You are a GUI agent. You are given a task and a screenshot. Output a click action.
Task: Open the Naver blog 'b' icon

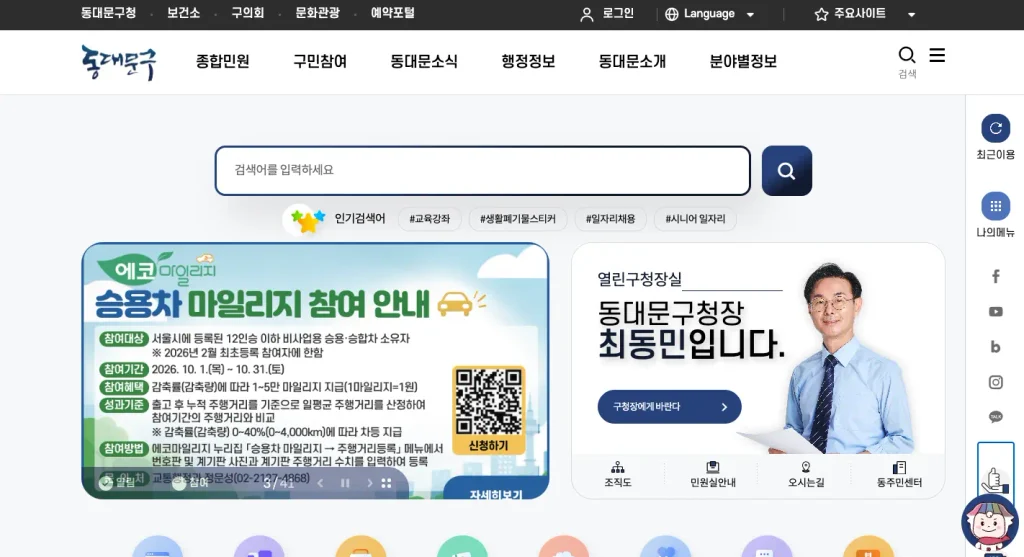(x=995, y=347)
